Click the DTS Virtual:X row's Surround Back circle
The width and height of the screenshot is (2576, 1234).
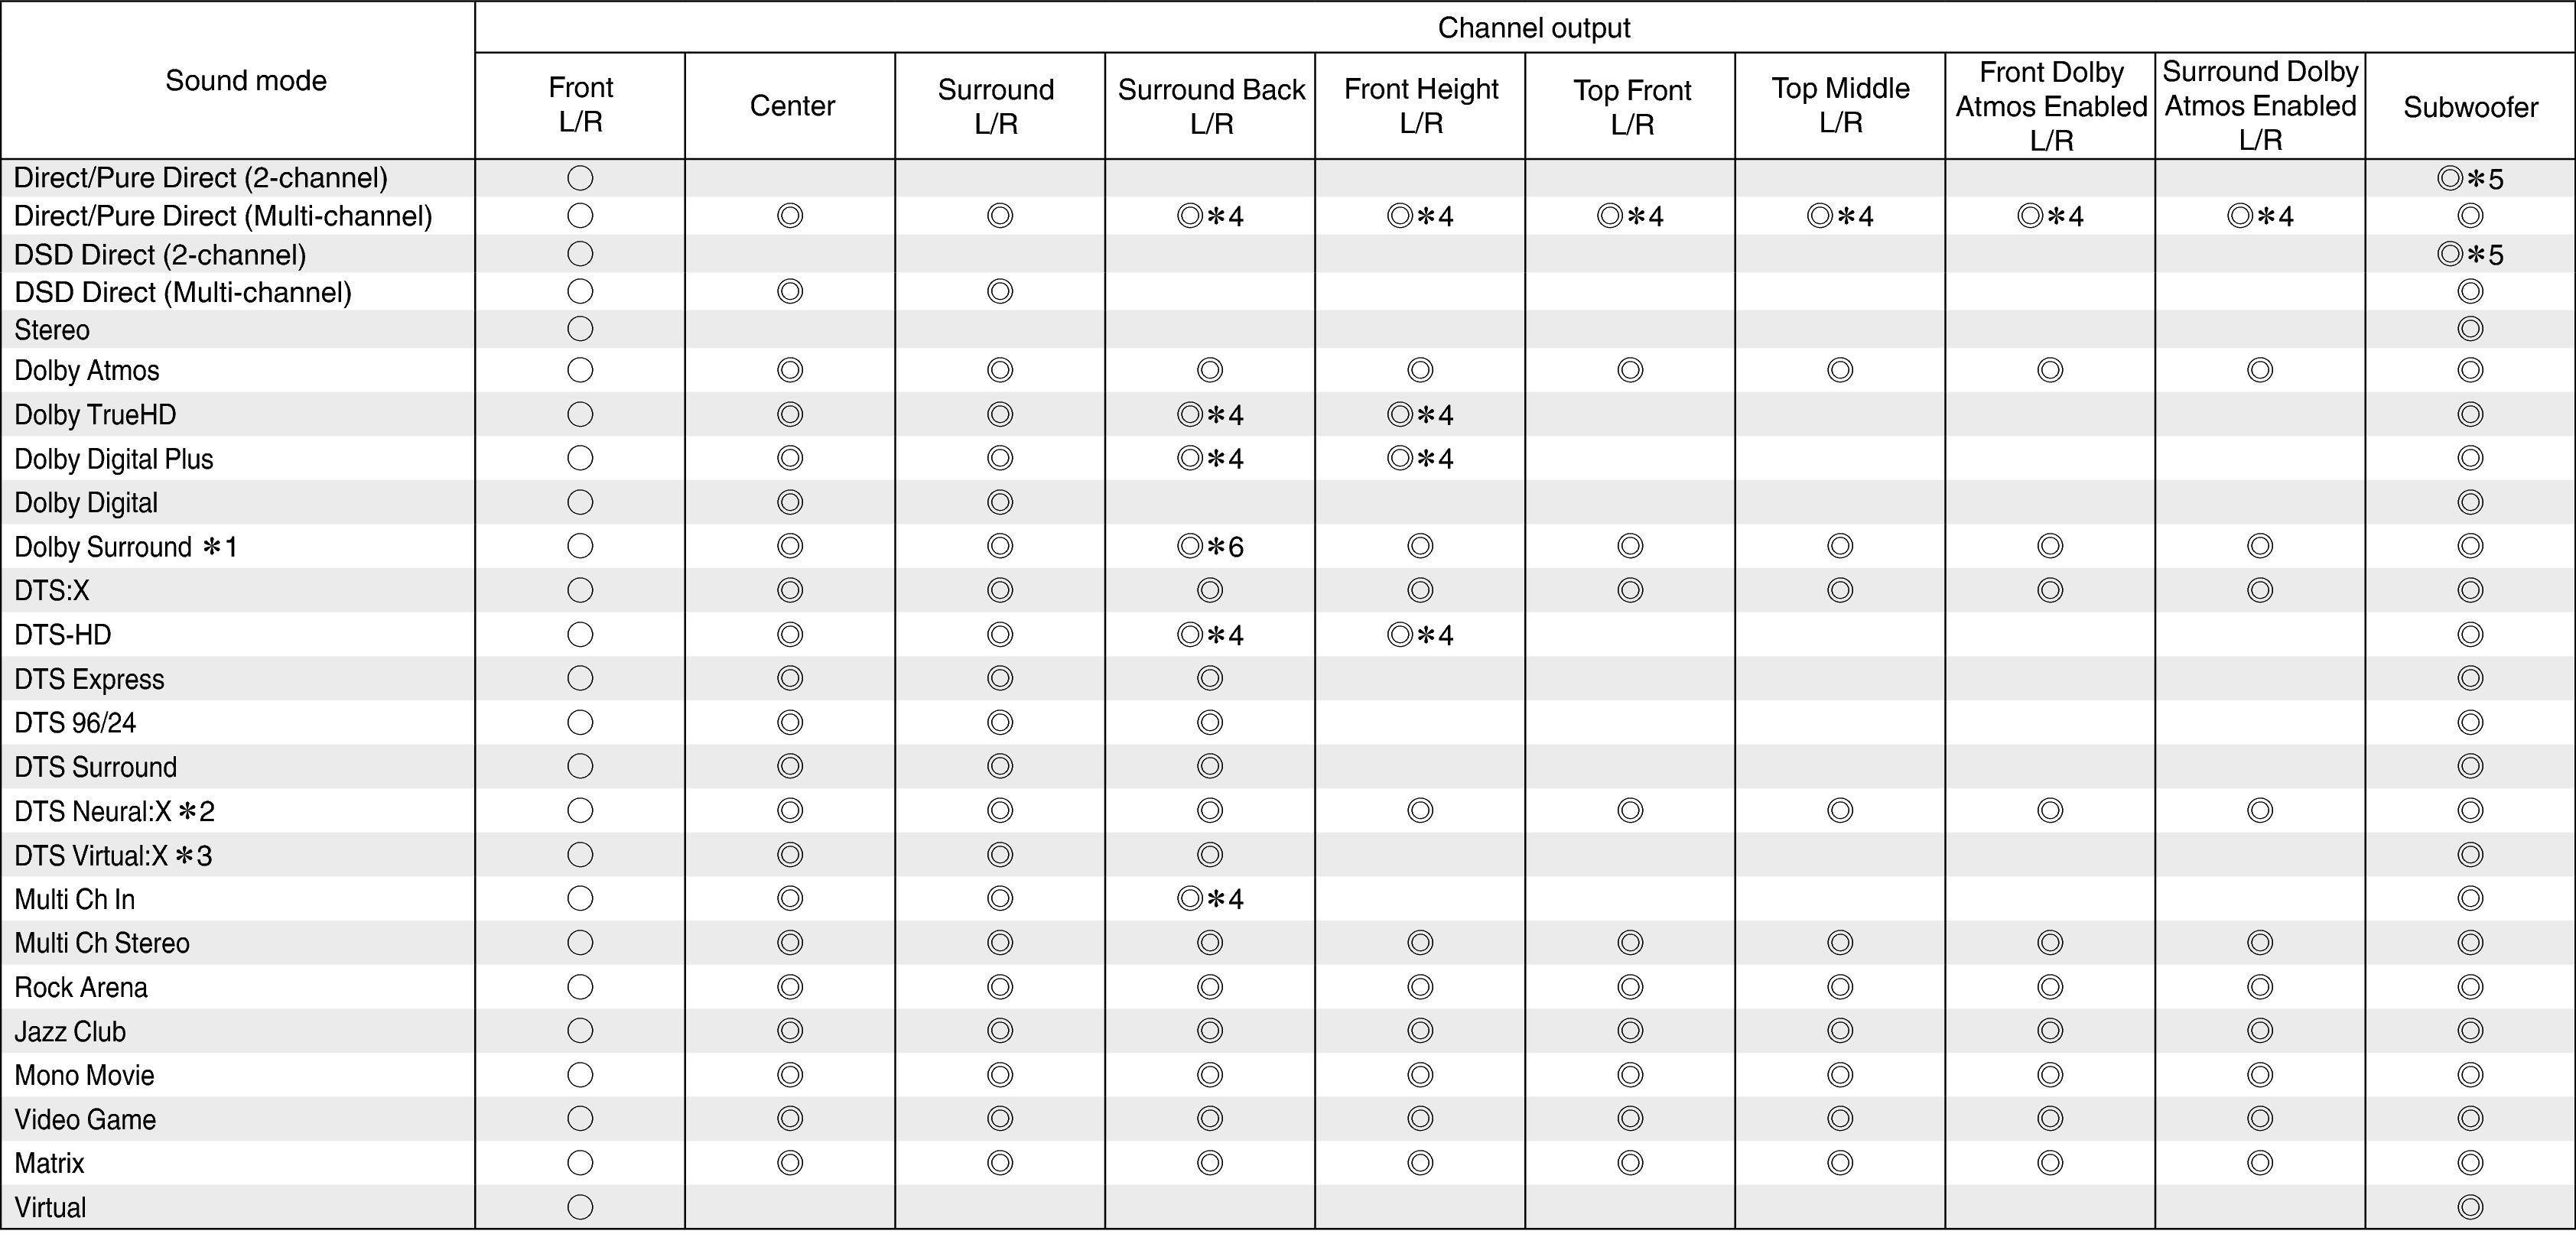(1210, 855)
